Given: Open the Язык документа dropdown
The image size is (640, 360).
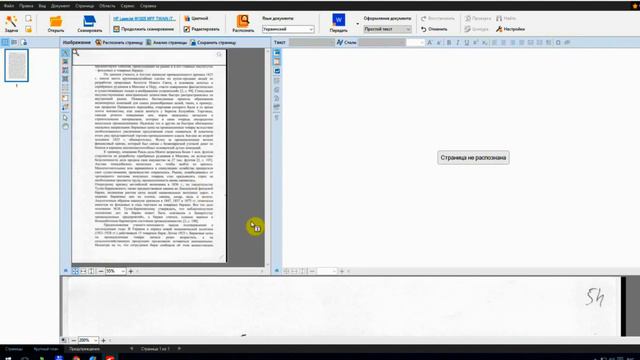Looking at the screenshot, I should click(288, 29).
